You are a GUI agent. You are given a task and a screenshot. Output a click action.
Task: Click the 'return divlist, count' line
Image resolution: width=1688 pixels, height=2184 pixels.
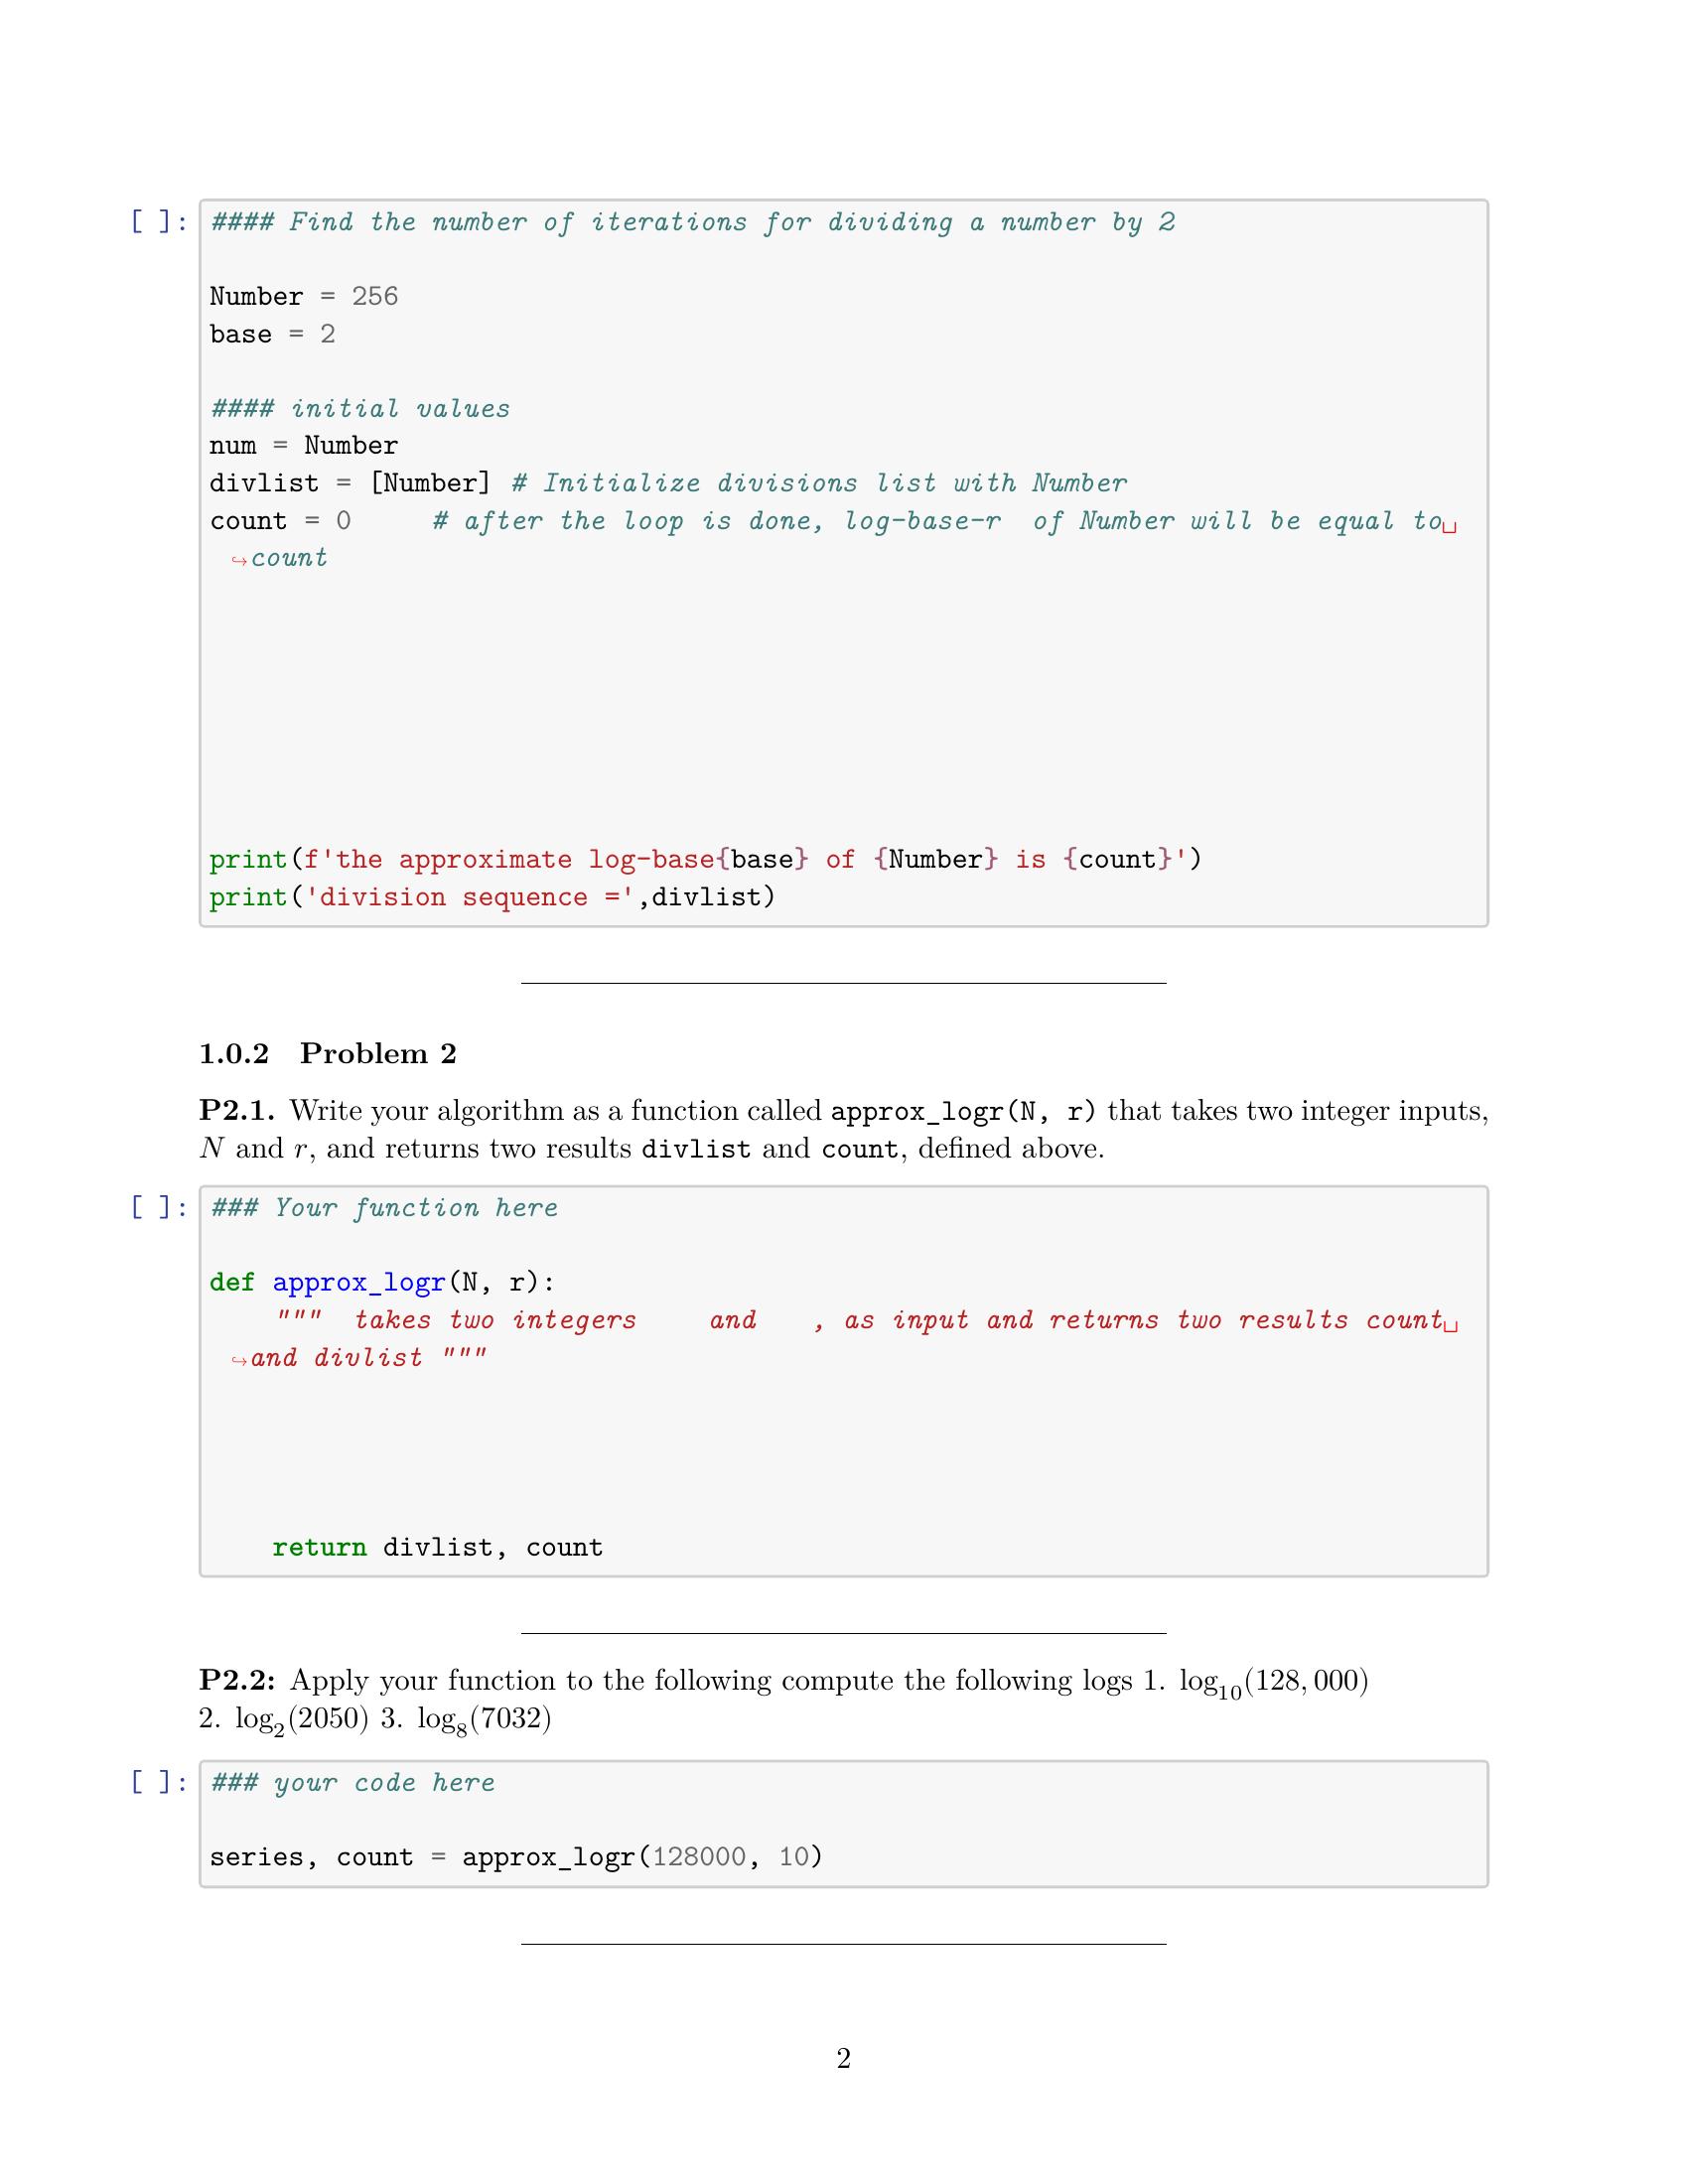point(437,1548)
